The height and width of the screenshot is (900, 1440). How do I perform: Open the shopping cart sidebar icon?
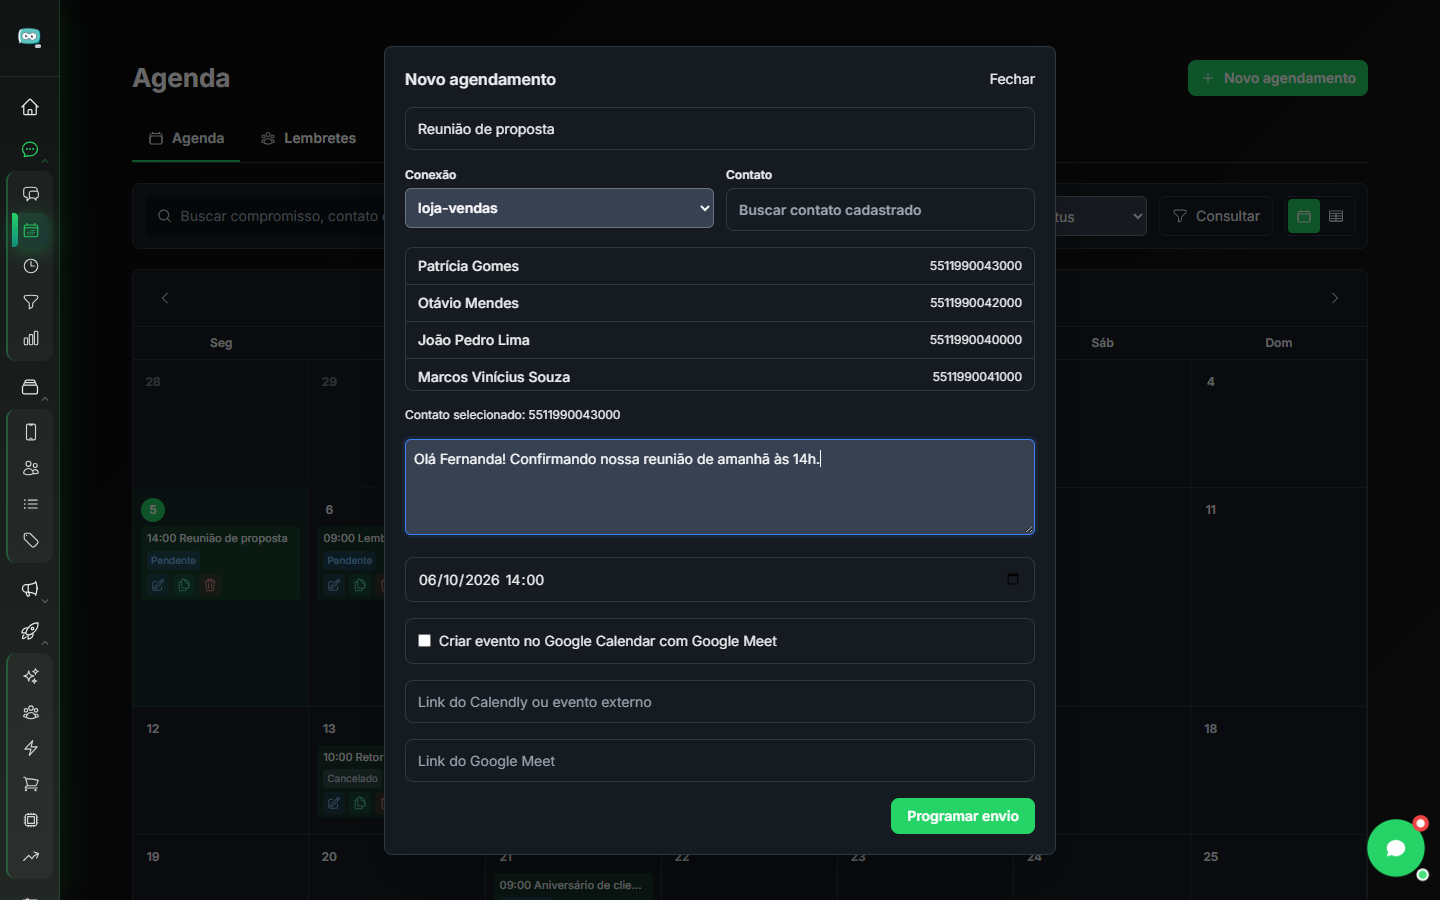click(x=31, y=784)
